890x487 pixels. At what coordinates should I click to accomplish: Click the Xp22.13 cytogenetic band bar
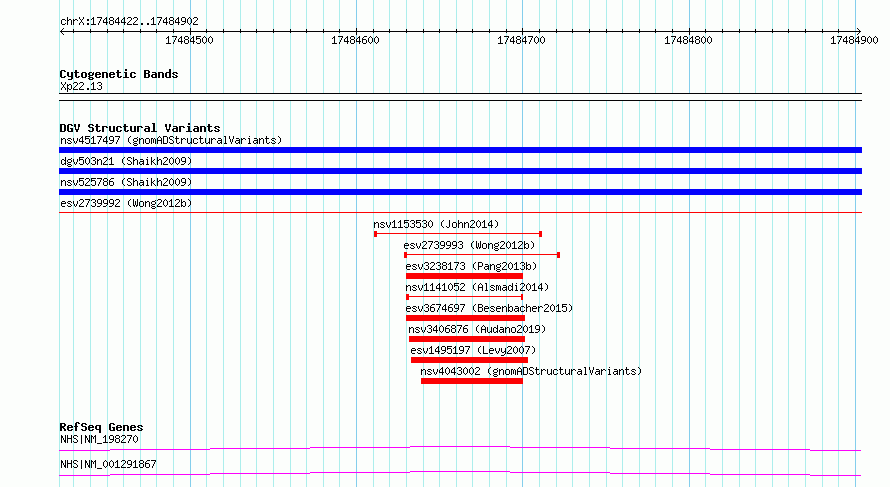coord(460,97)
